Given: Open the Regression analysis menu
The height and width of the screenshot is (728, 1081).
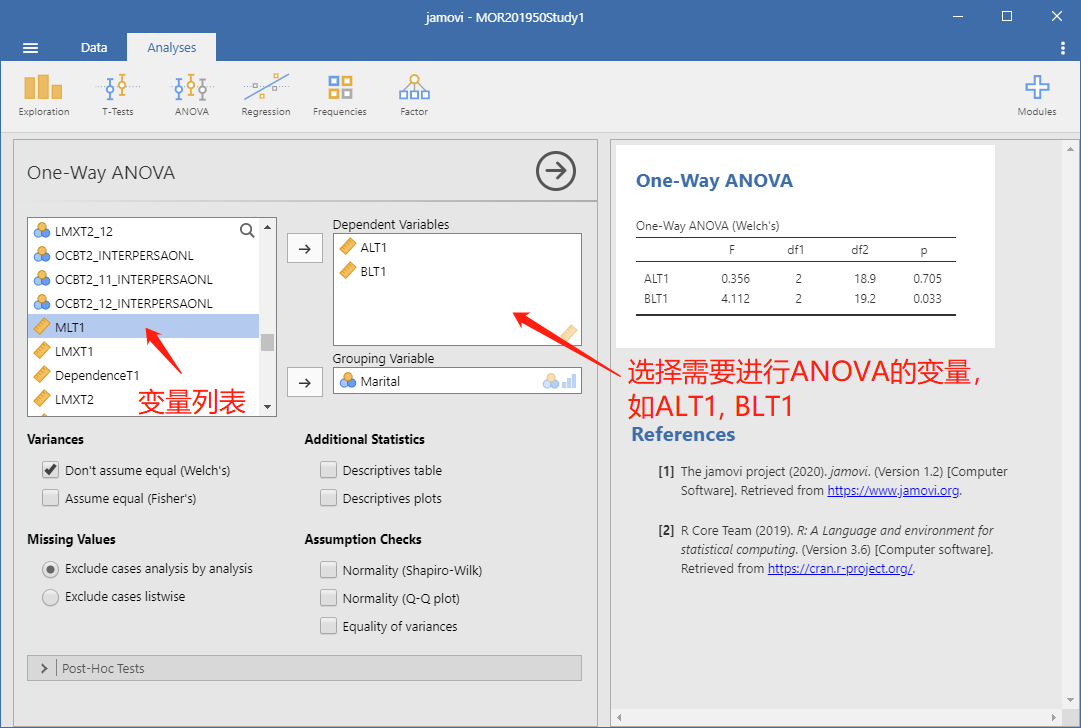Looking at the screenshot, I should [265, 95].
